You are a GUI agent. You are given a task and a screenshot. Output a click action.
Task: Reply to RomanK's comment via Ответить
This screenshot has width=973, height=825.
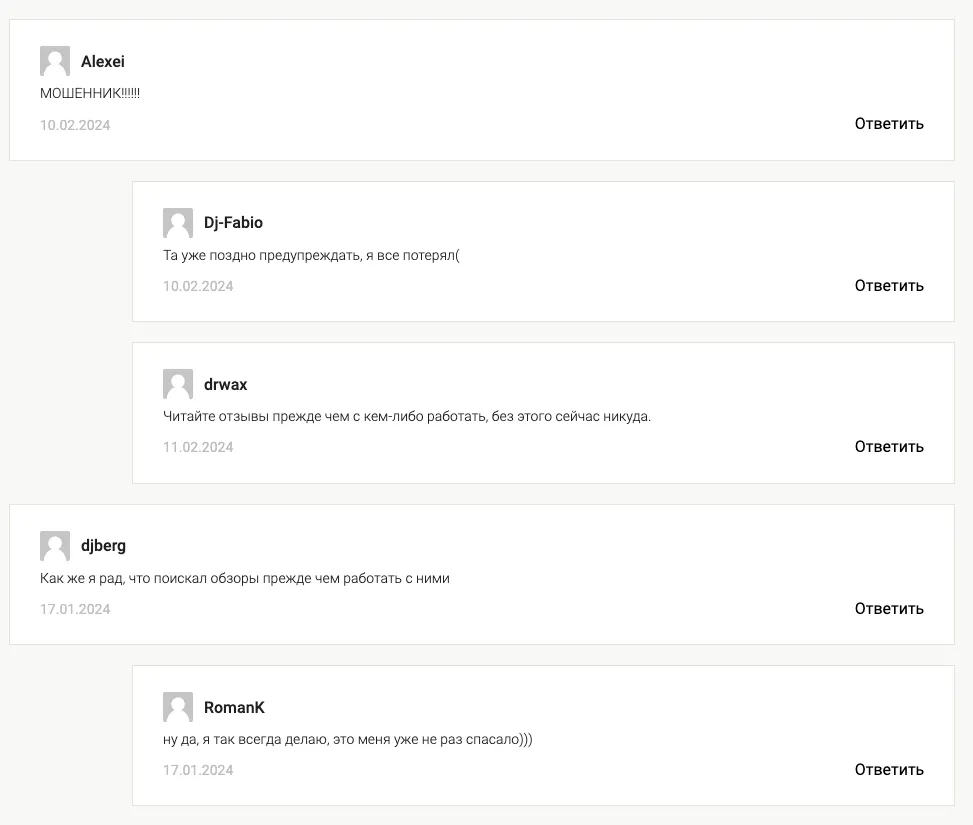[x=889, y=769]
